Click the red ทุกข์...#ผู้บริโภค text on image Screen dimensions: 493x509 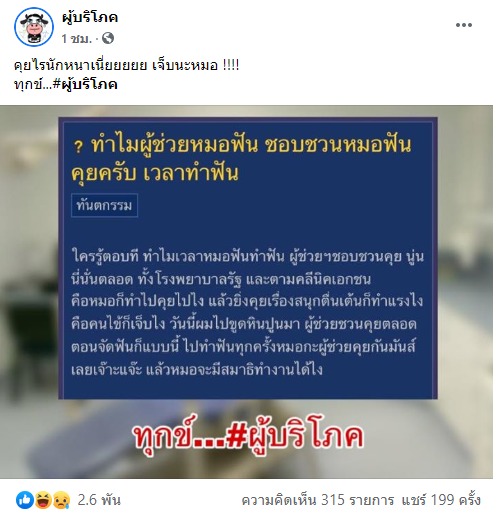(248, 435)
